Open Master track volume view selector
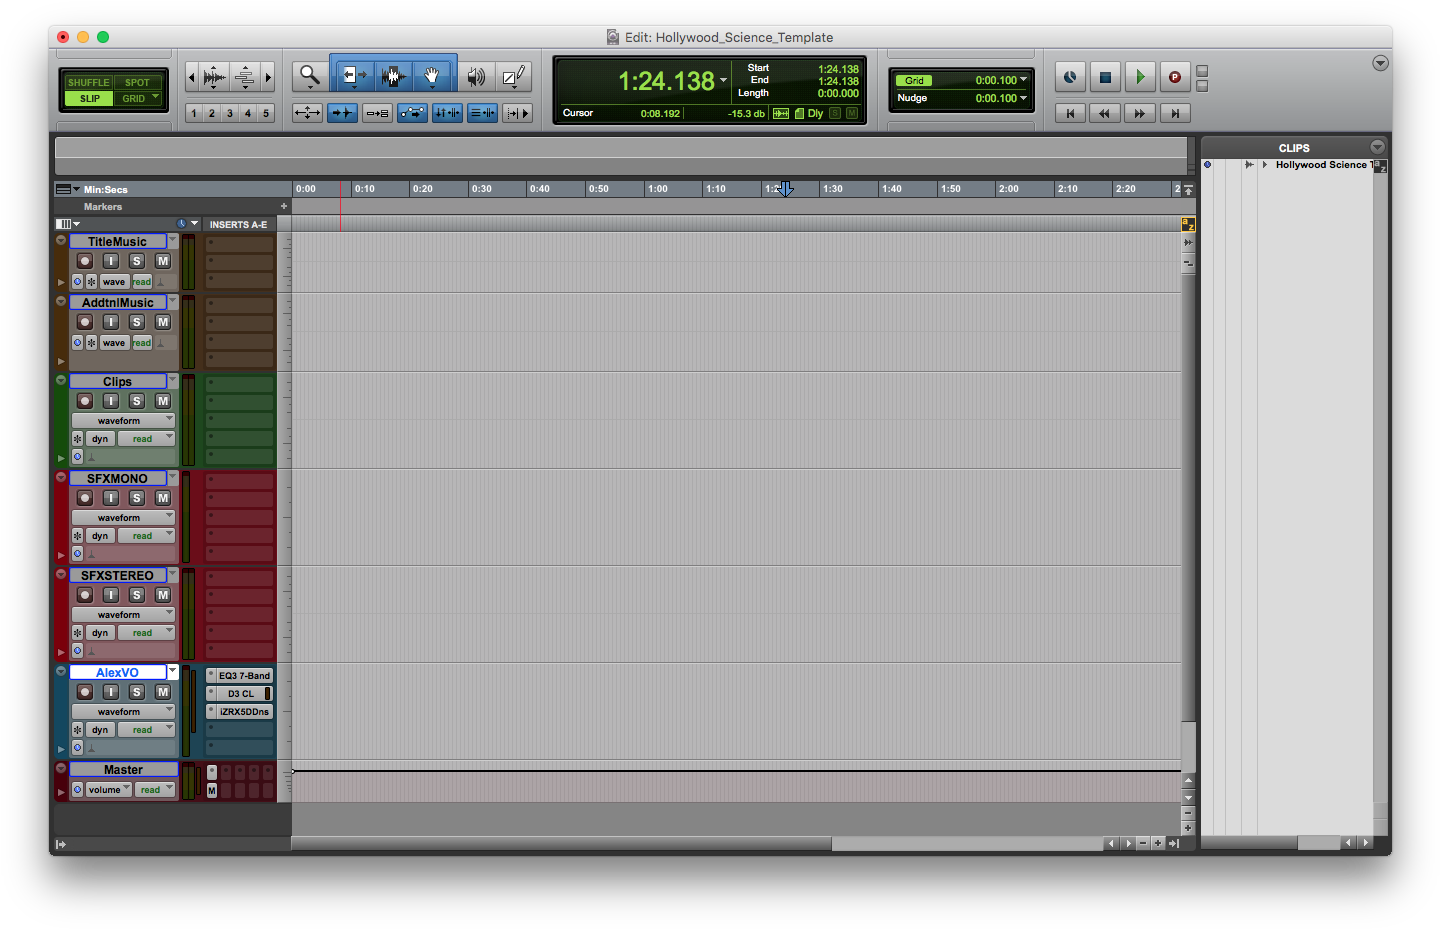Image resolution: width=1440 pixels, height=929 pixels. pos(108,790)
